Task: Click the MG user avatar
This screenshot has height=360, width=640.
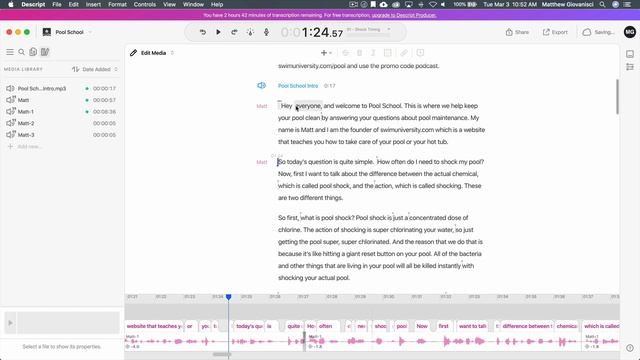Action: pyautogui.click(x=630, y=32)
